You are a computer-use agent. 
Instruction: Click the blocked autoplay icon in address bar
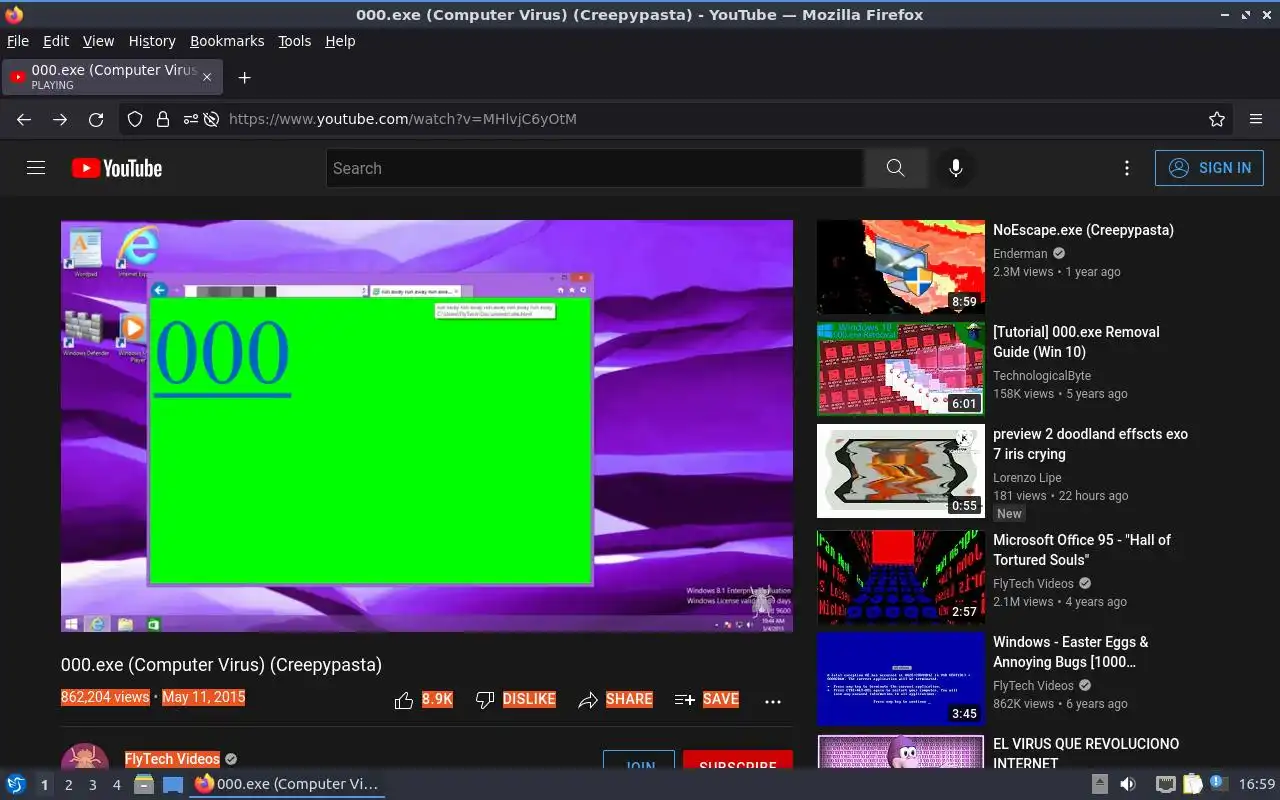tap(211, 119)
